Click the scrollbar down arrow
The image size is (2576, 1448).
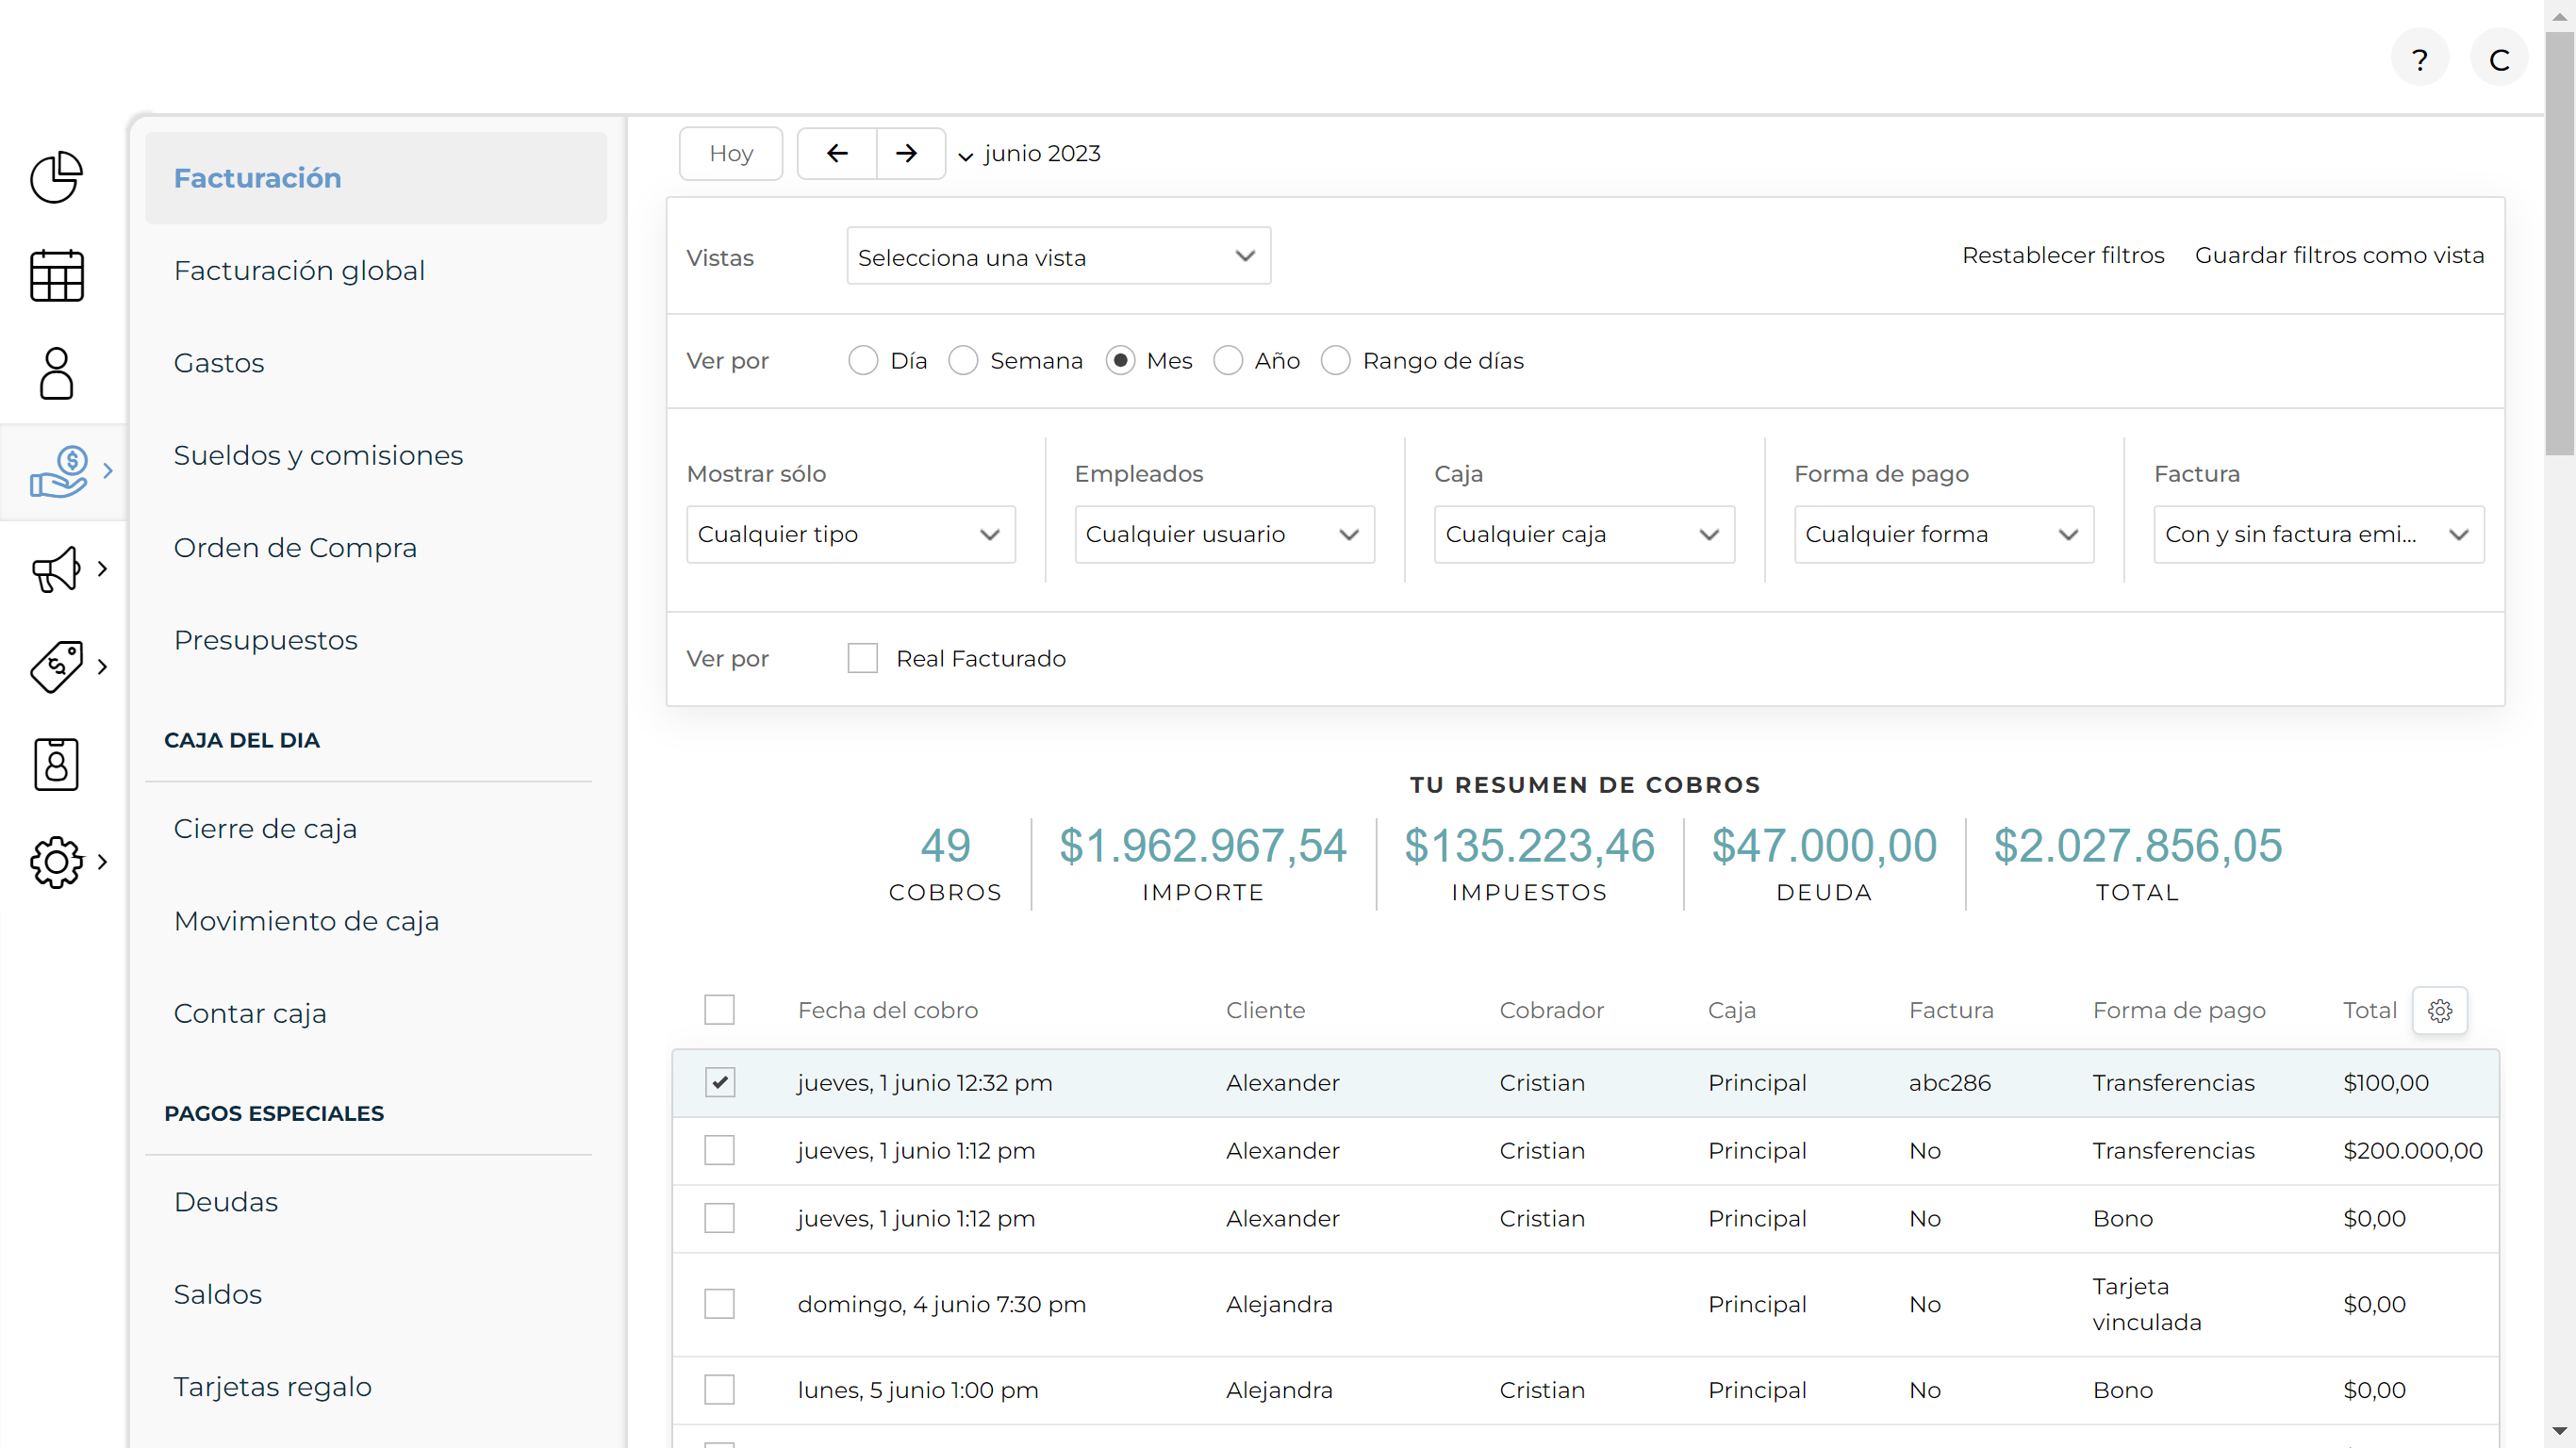(2559, 1432)
